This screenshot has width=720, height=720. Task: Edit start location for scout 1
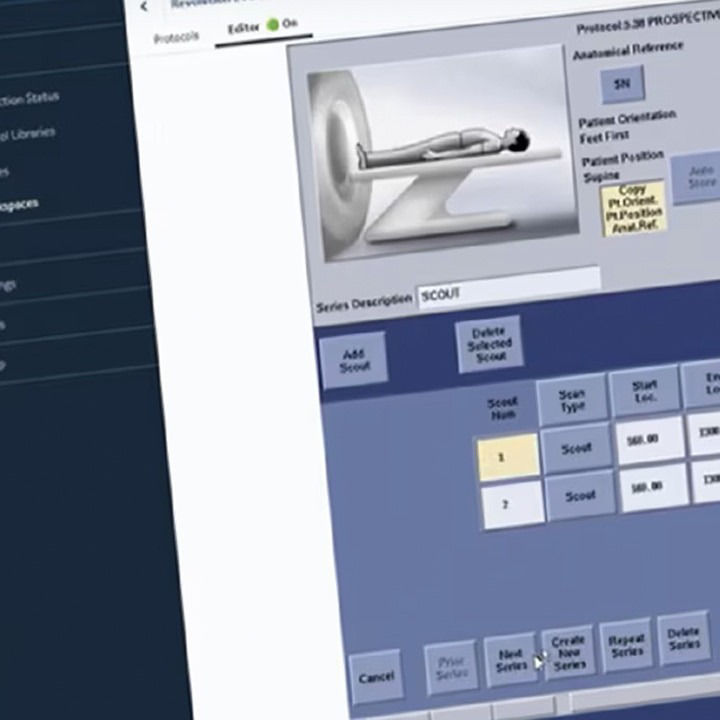click(649, 440)
